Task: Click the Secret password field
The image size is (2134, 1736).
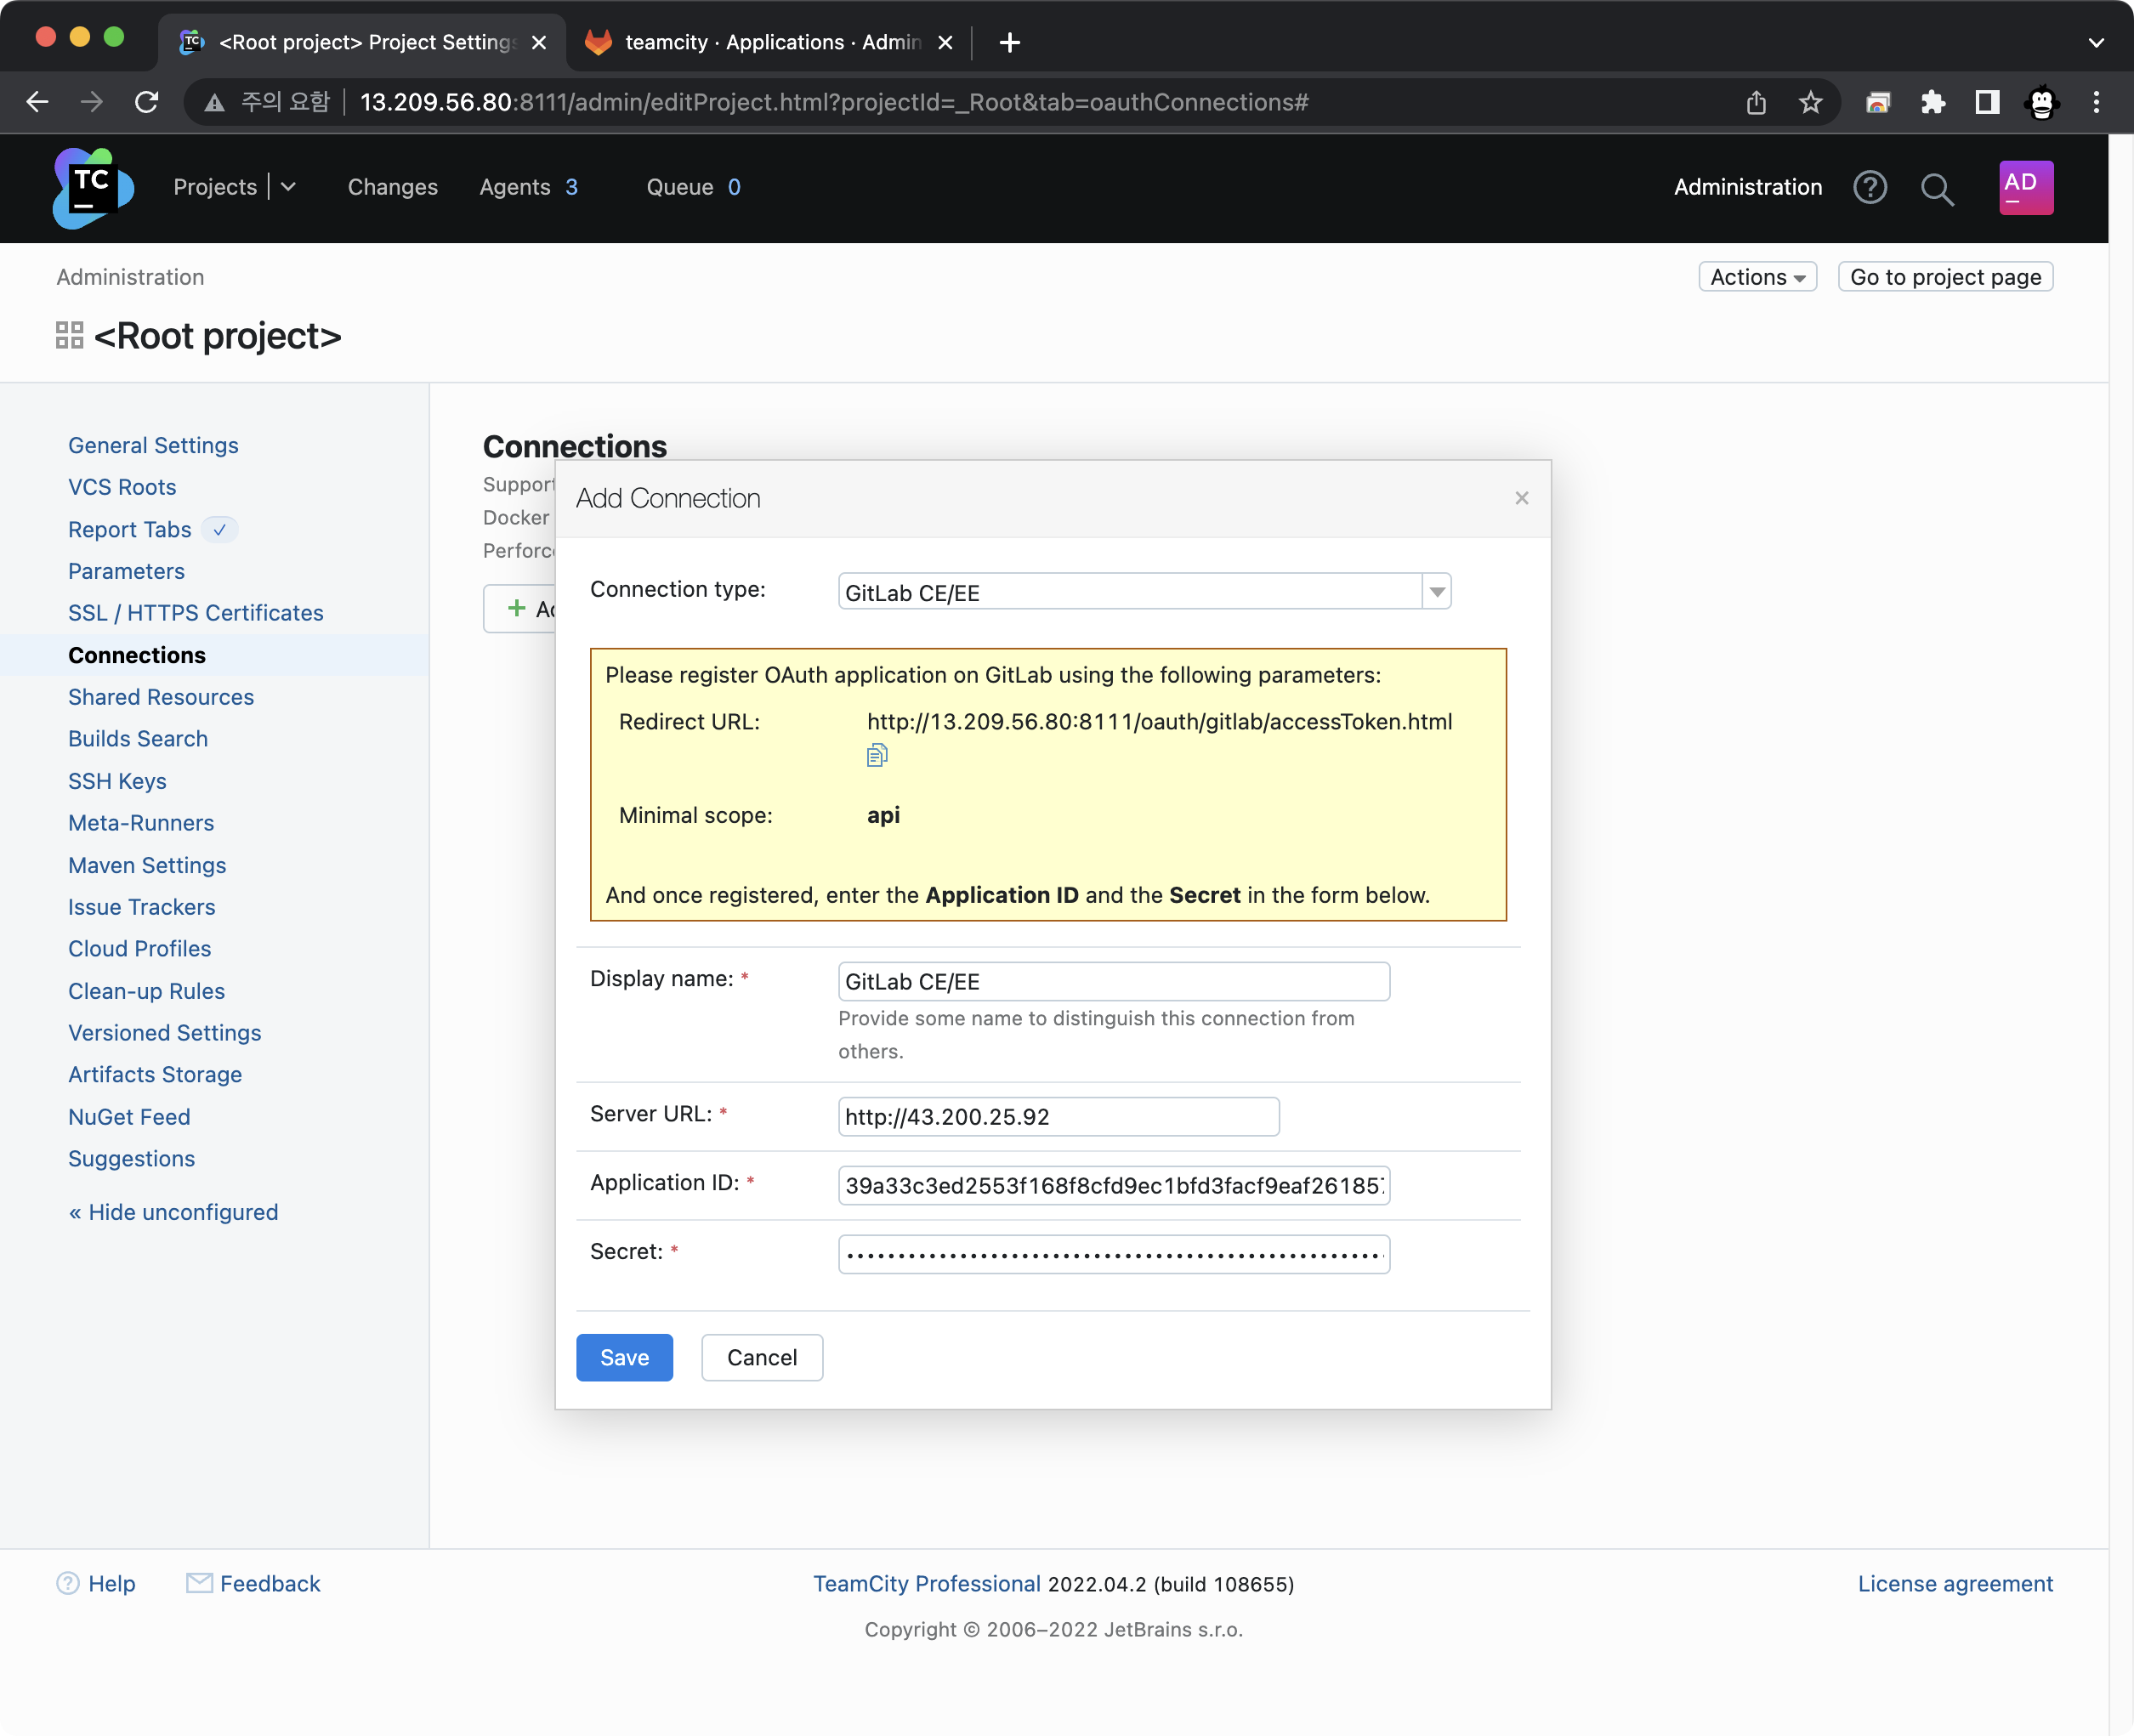Action: pyautogui.click(x=1114, y=1254)
